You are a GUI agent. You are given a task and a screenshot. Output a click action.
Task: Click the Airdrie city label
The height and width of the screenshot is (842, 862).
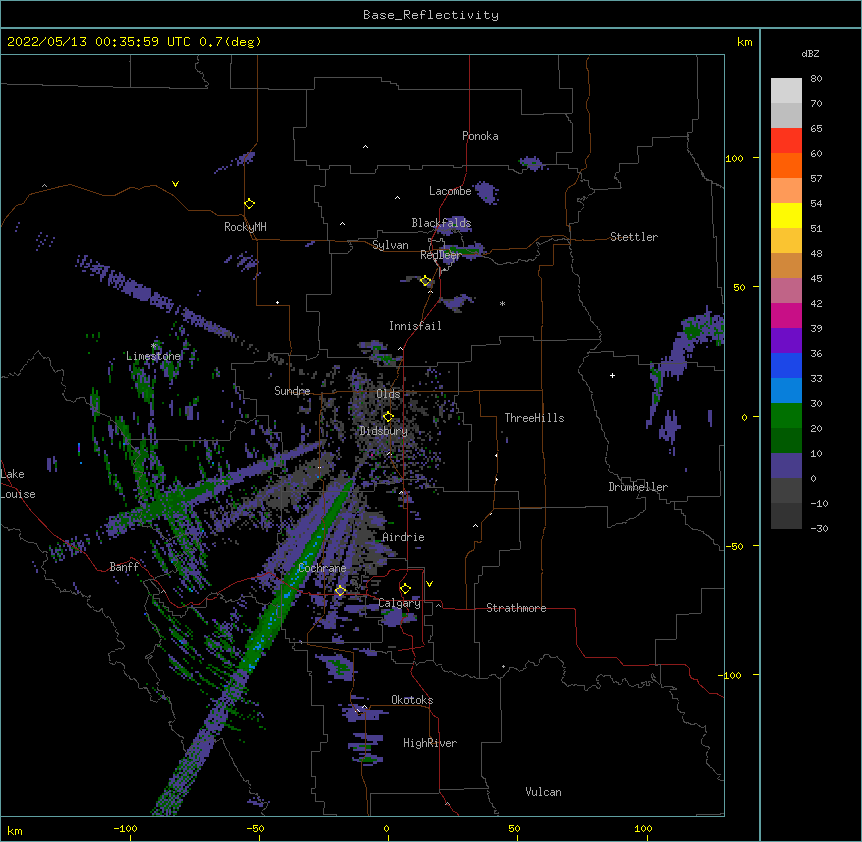pos(404,537)
